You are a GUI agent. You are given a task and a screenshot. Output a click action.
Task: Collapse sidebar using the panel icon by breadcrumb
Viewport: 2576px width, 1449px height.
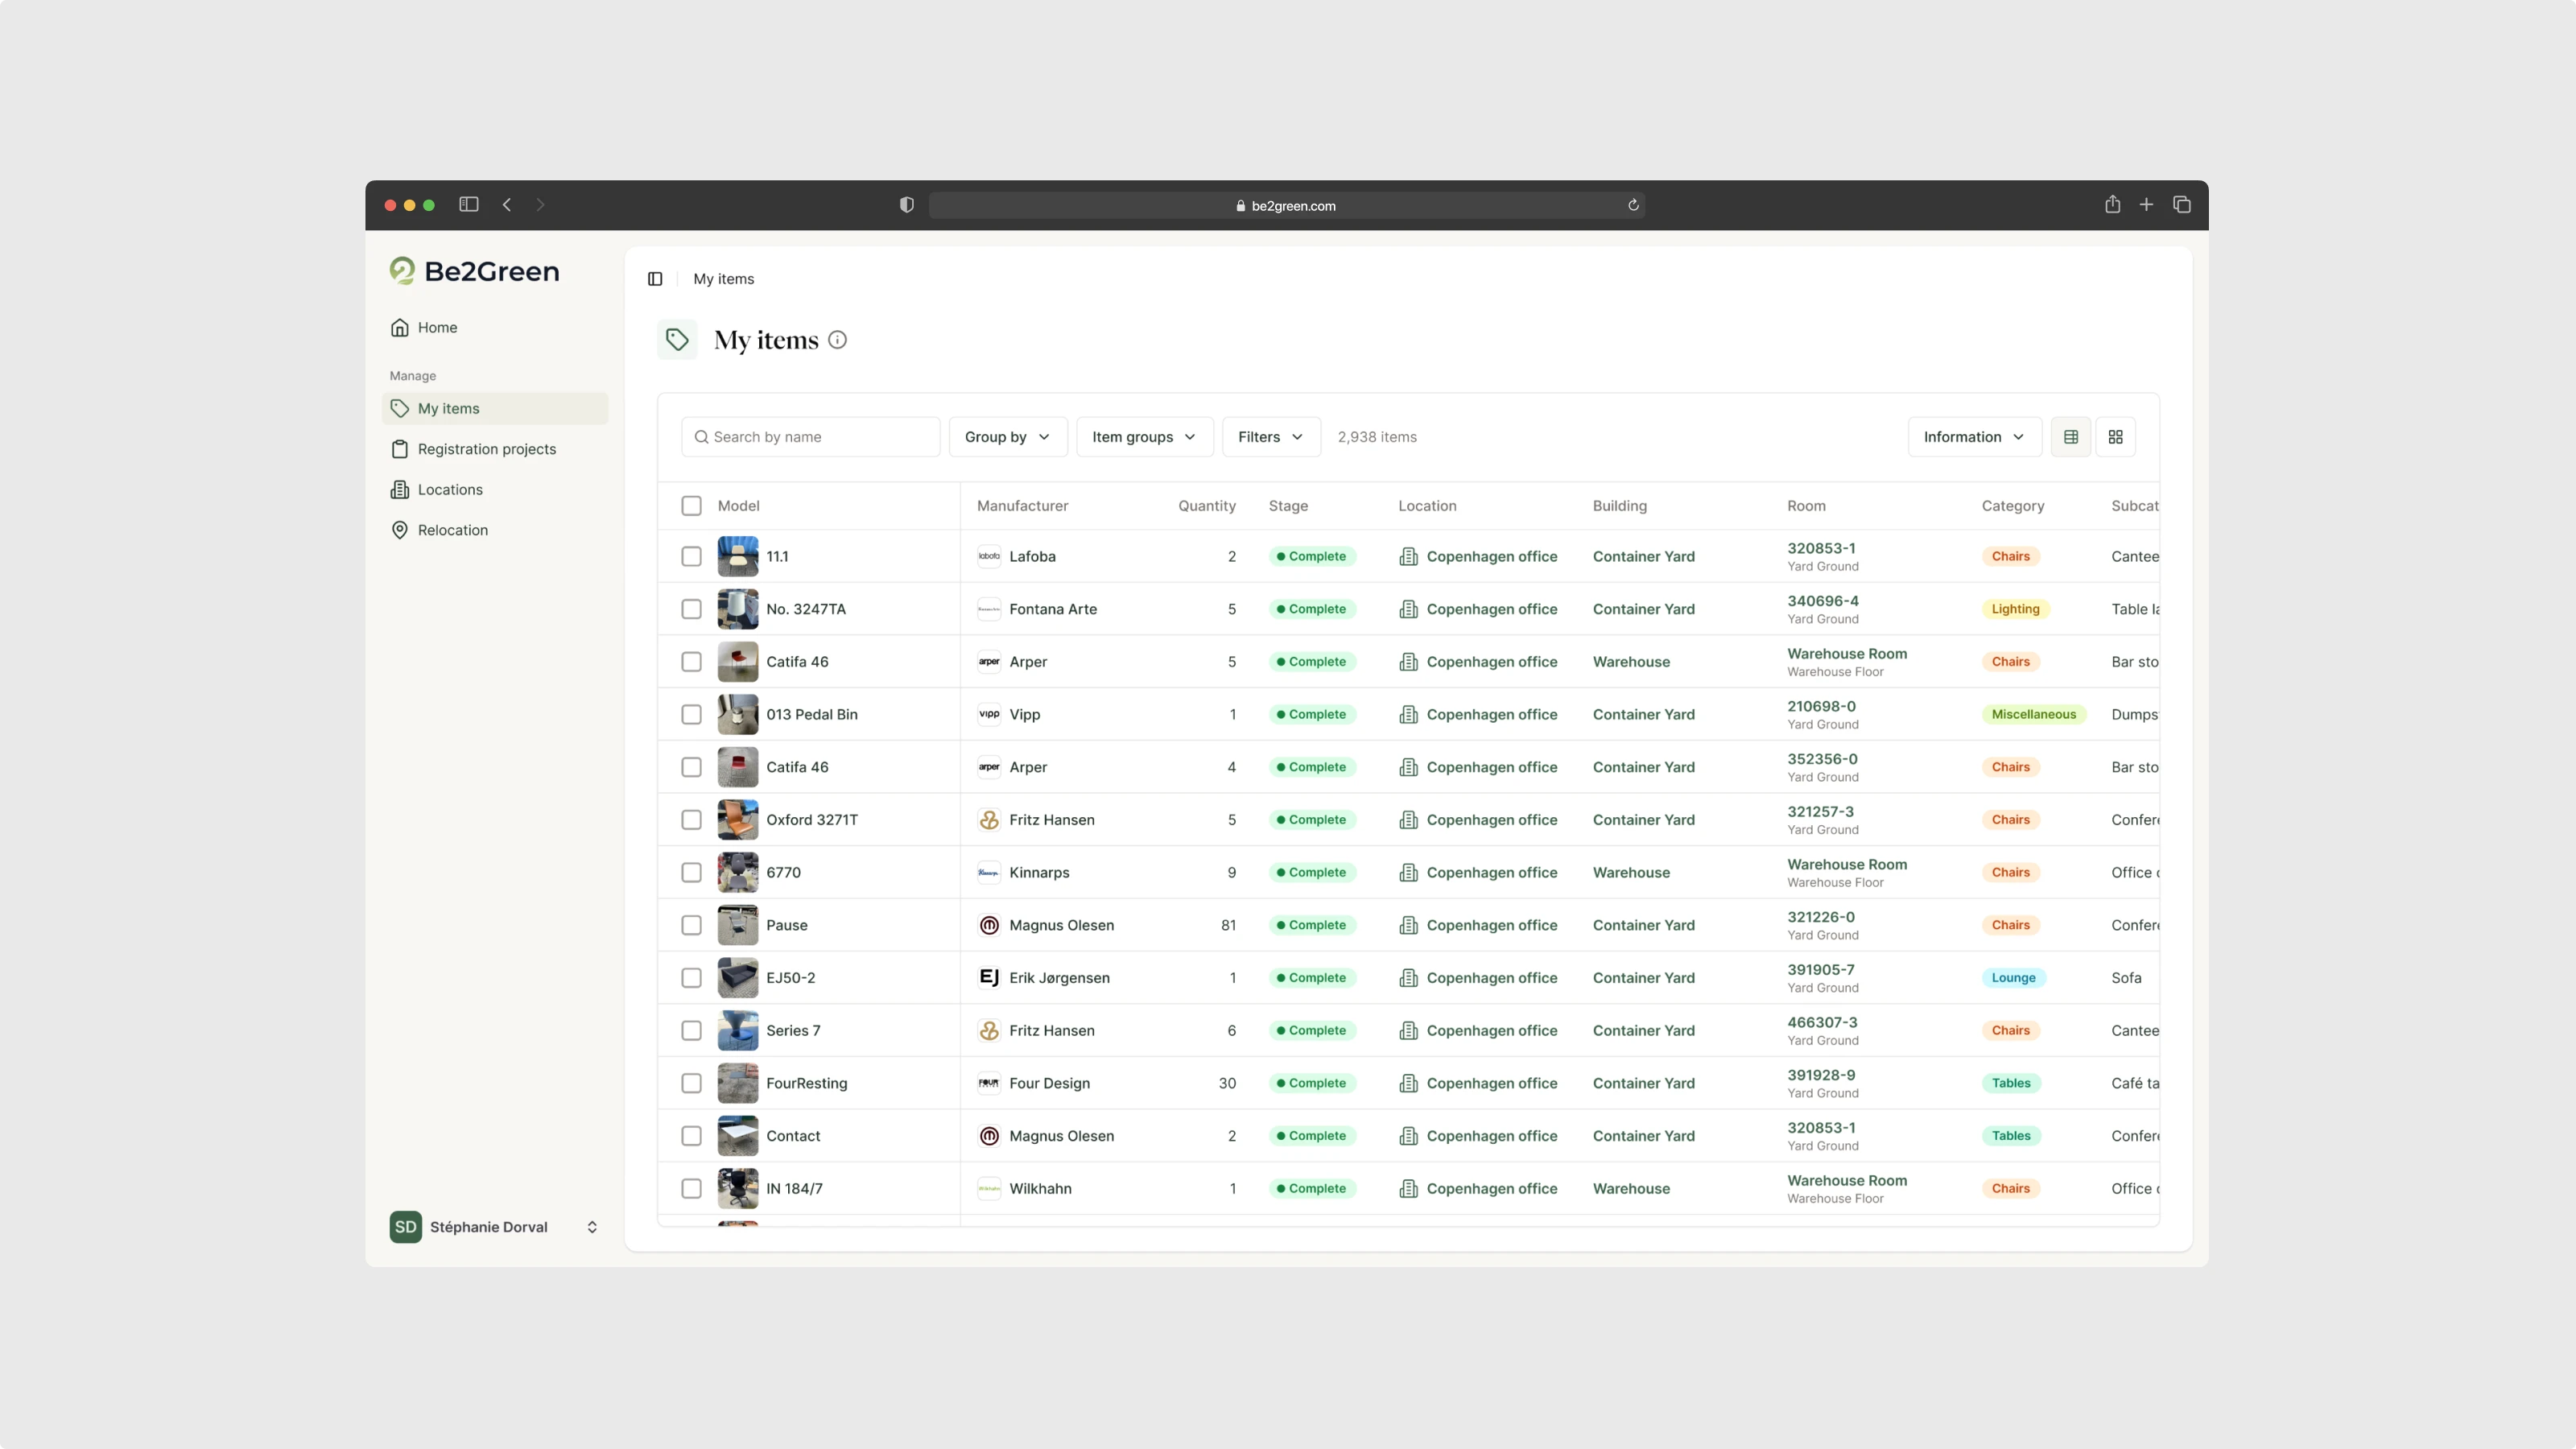click(655, 279)
